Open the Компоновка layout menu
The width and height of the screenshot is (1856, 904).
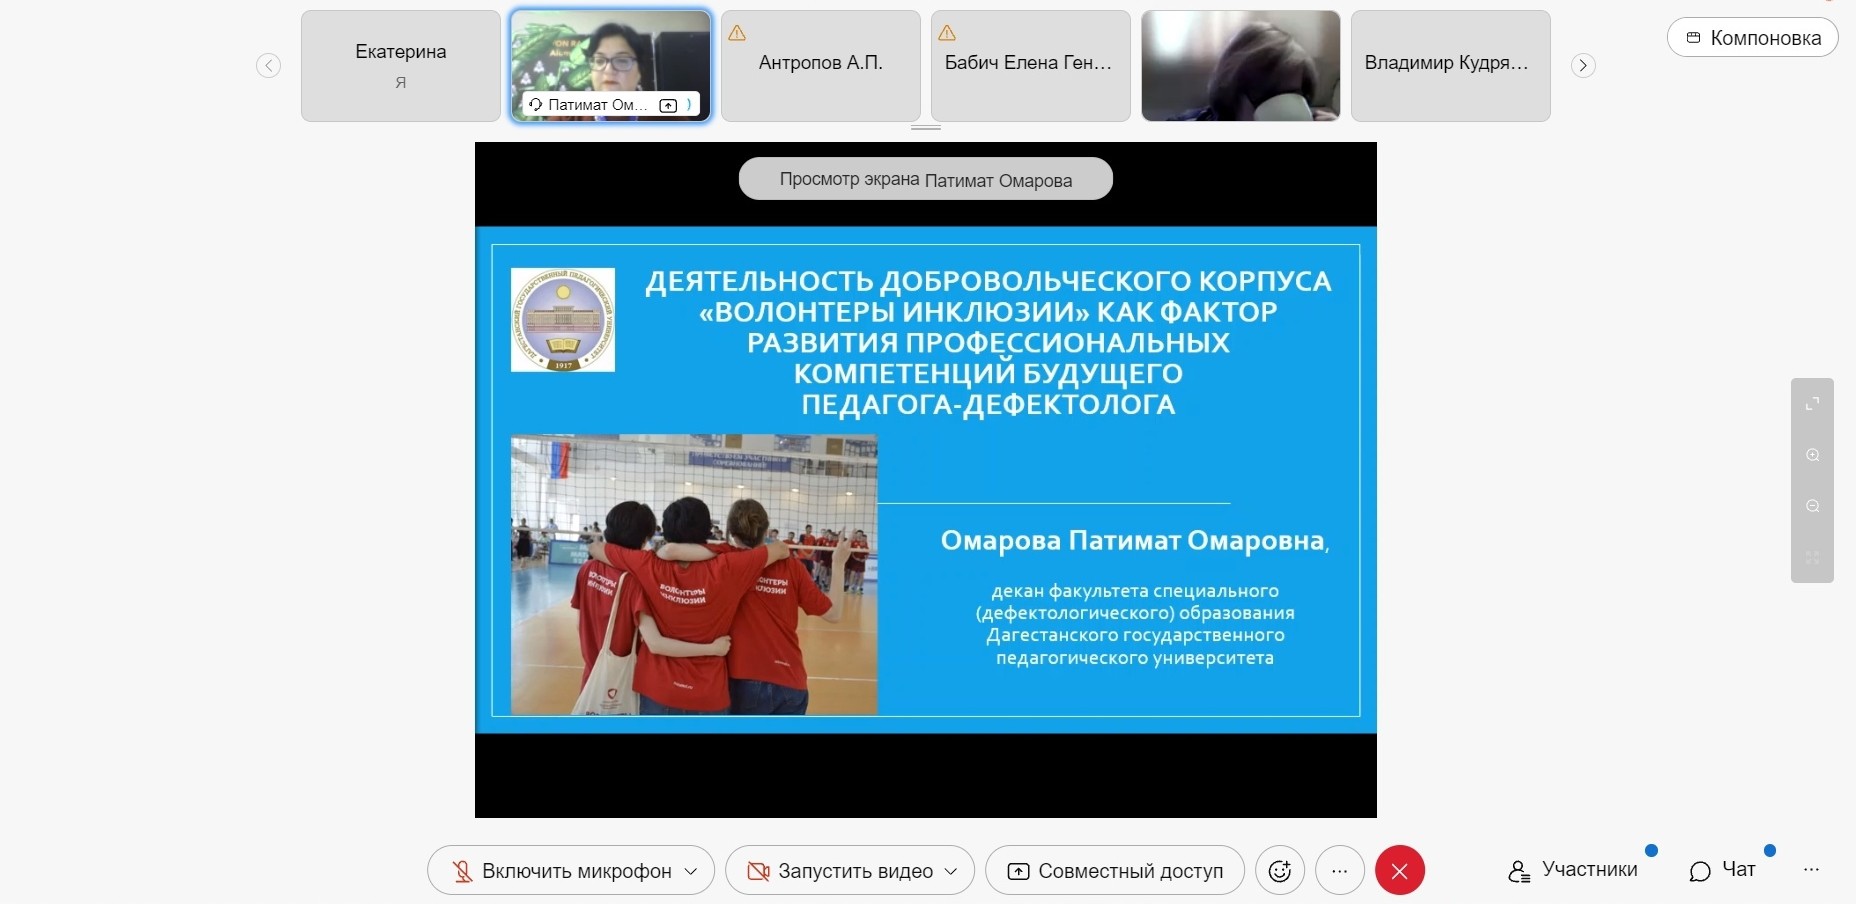1752,38
